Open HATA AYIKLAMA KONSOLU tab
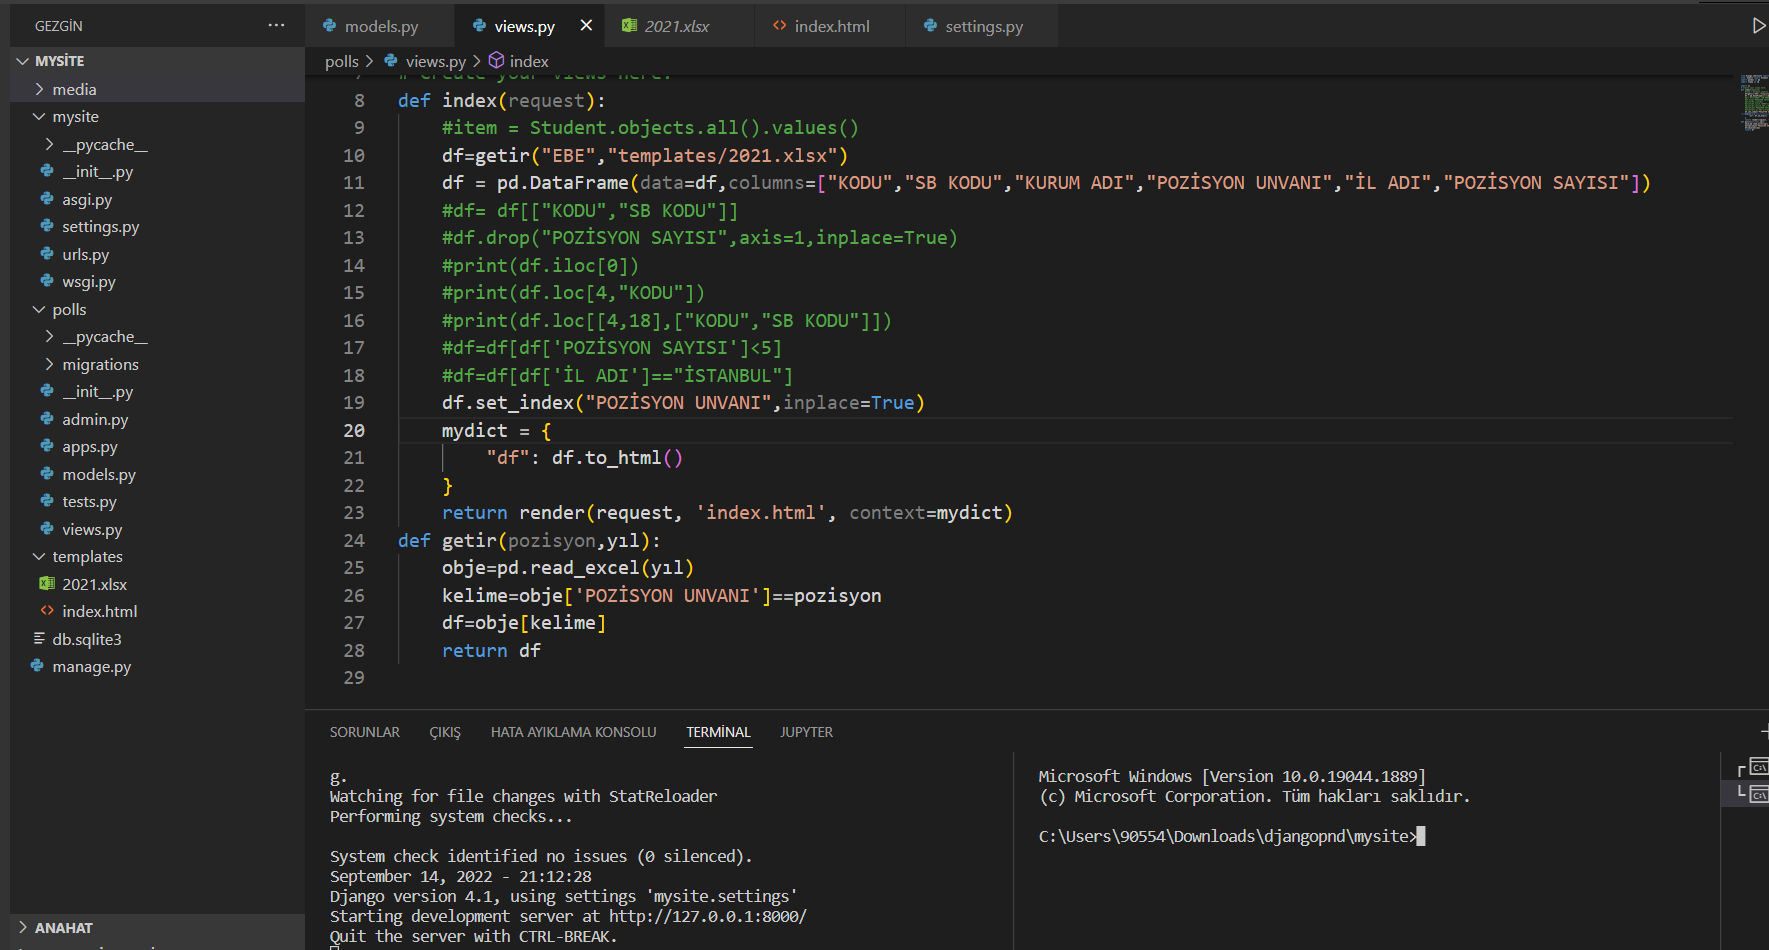This screenshot has width=1769, height=950. 573,732
